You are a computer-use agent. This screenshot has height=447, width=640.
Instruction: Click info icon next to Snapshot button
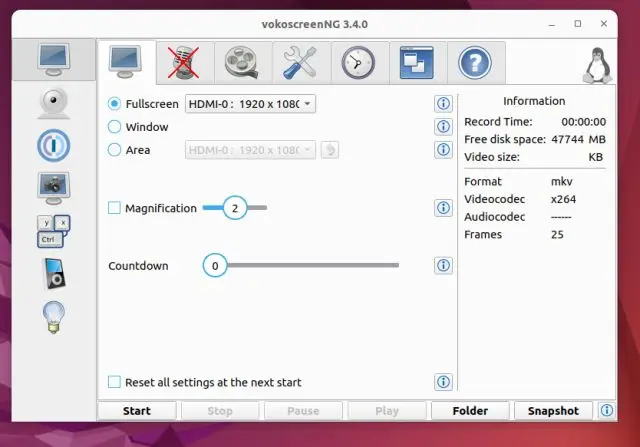607,410
